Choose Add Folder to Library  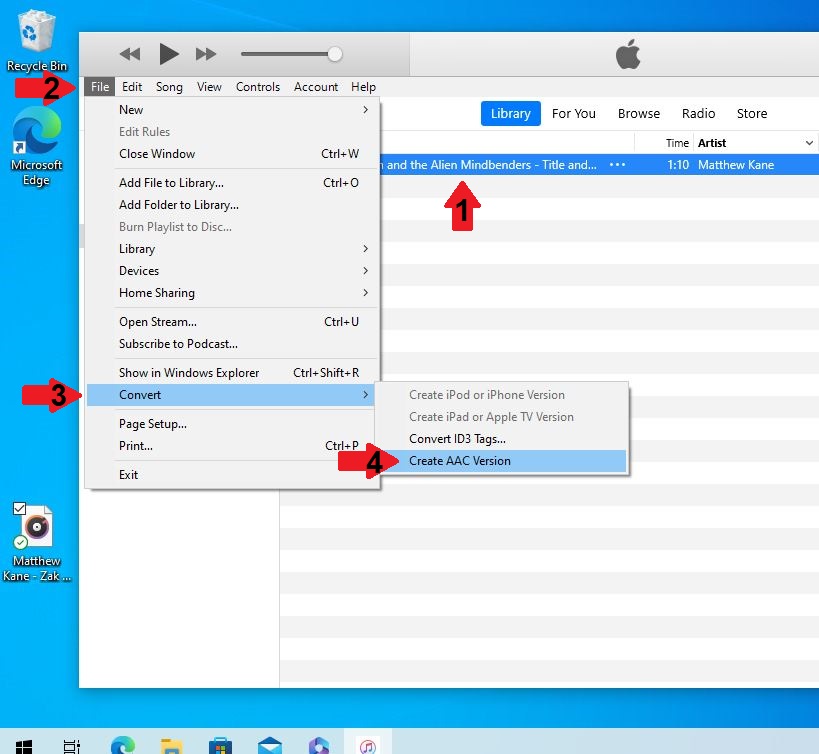point(232,205)
